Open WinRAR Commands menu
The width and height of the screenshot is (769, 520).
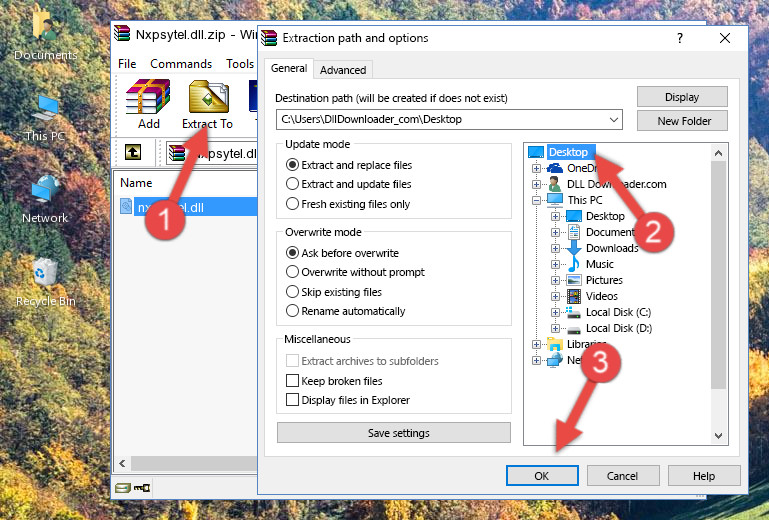coord(181,64)
